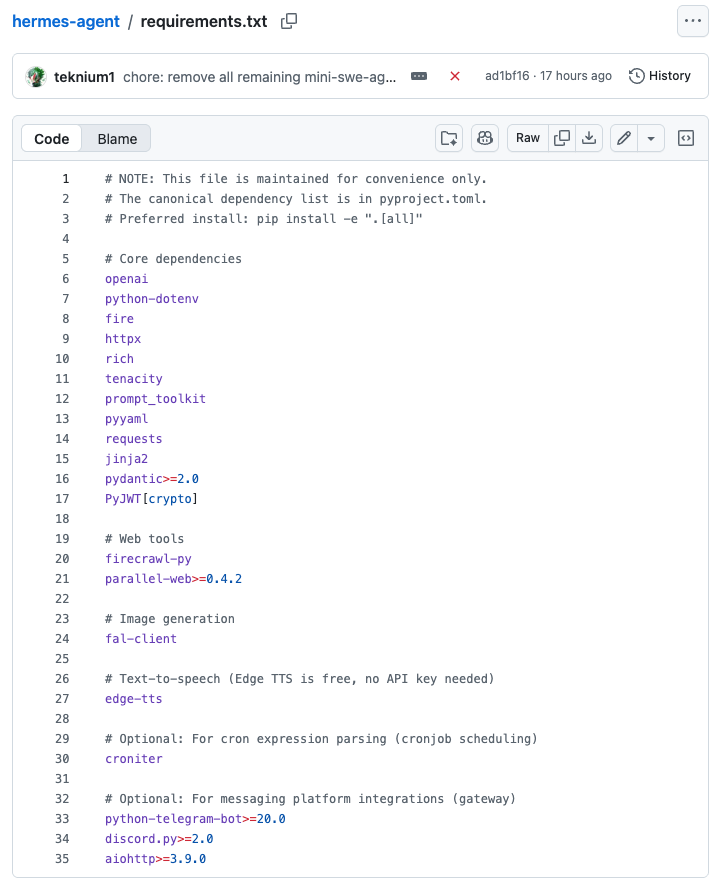Click the 'prompt_toolkit' dependency line

[x=155, y=399]
